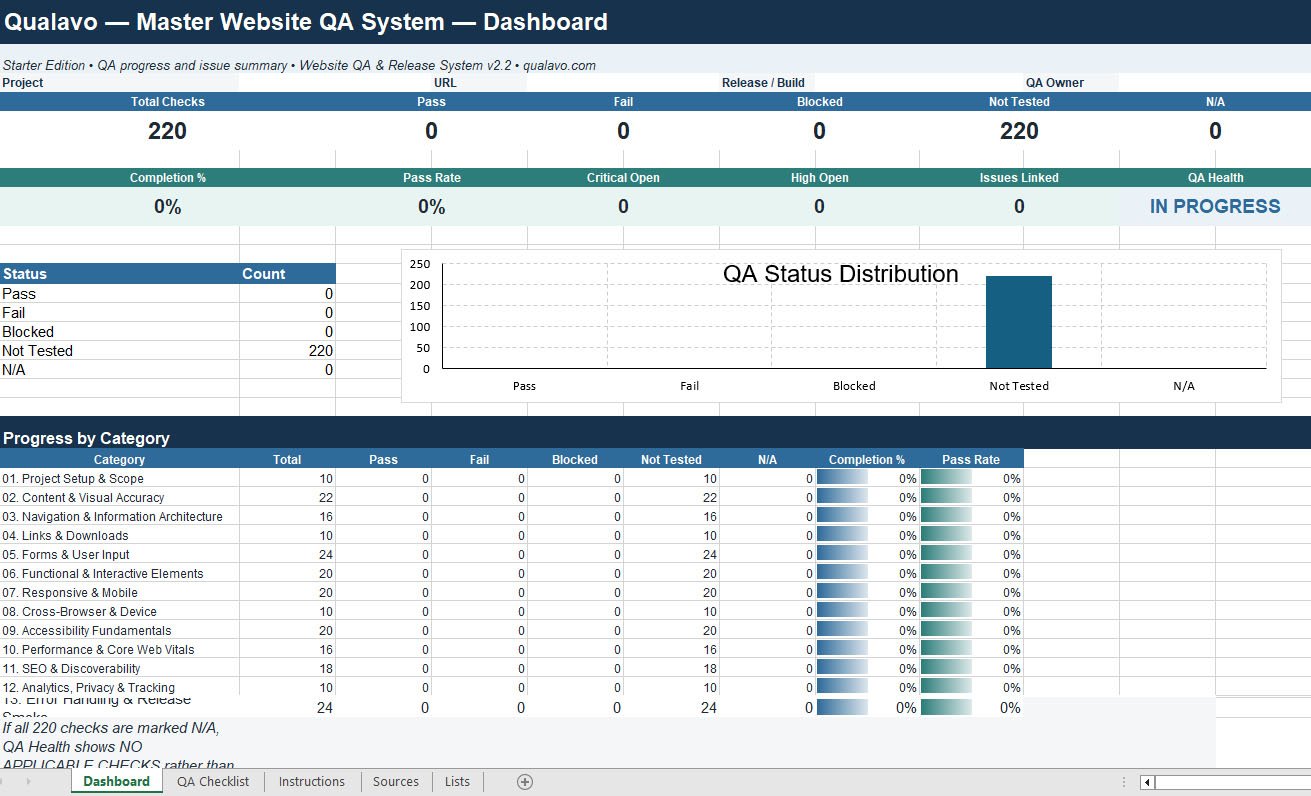Select the QA Status Distribution chart title
1311x796 pixels.
(840, 274)
